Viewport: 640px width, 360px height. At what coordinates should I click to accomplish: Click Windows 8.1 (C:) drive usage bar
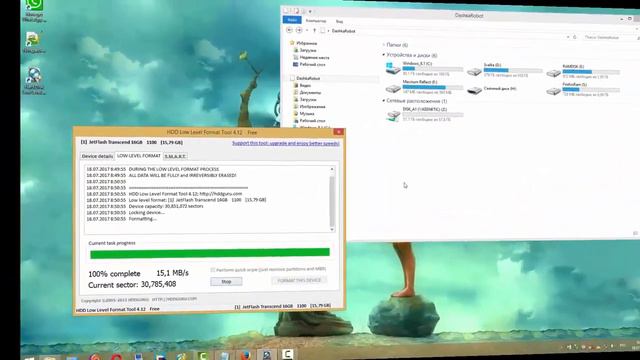(x=433, y=69)
